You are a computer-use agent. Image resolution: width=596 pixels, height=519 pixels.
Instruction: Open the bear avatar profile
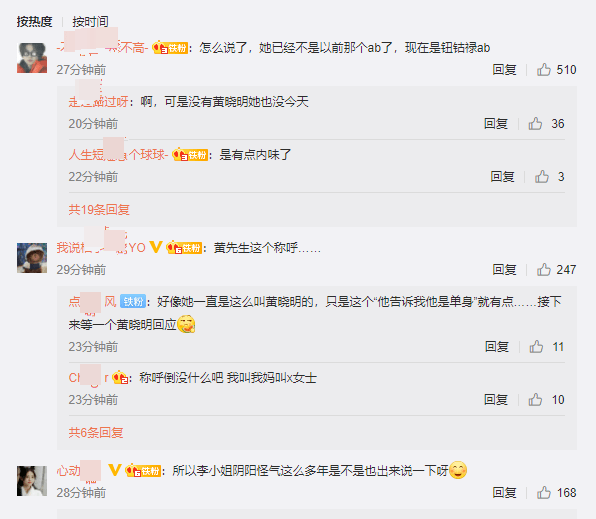(32, 258)
